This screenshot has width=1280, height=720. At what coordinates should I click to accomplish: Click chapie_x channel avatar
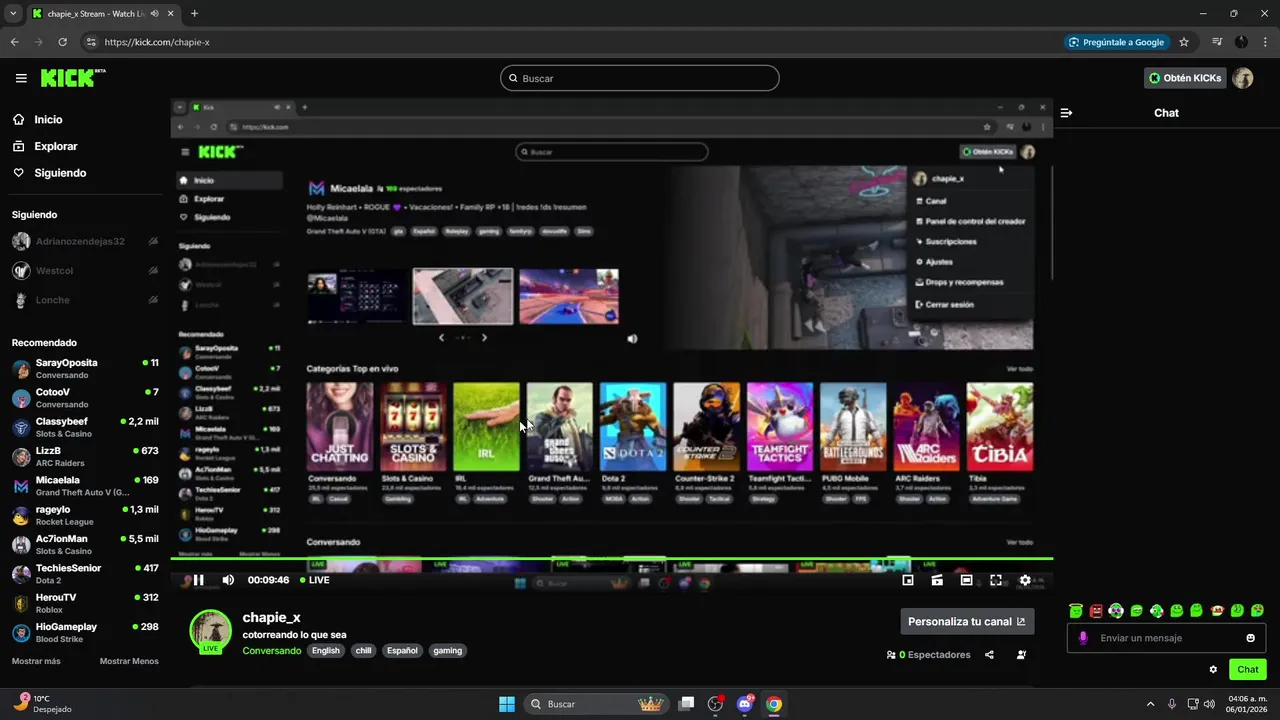(211, 630)
